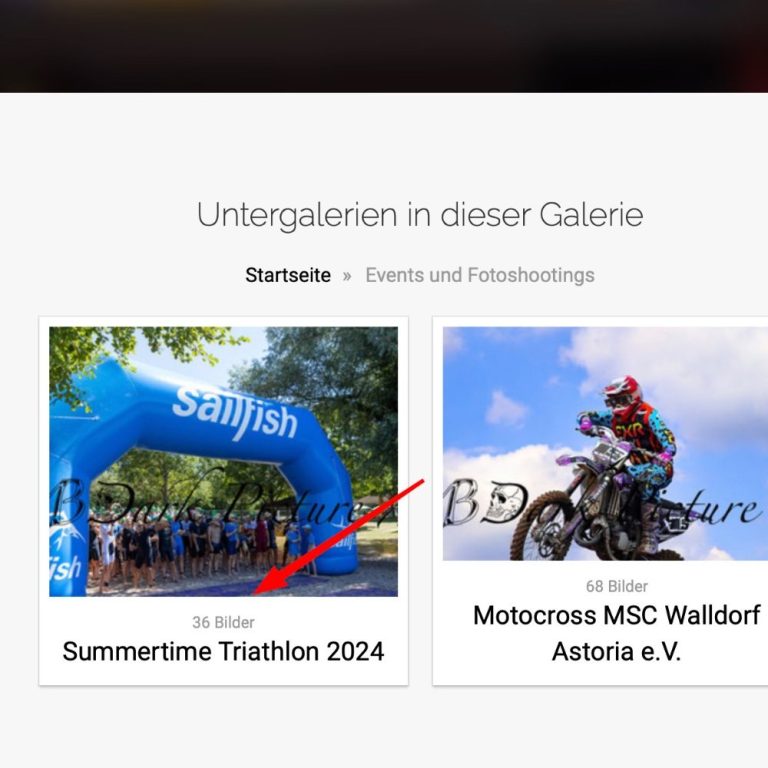Viewport: 768px width, 768px height.
Task: Open the Summertime Triathlon 2024 thumbnail
Action: tap(223, 461)
